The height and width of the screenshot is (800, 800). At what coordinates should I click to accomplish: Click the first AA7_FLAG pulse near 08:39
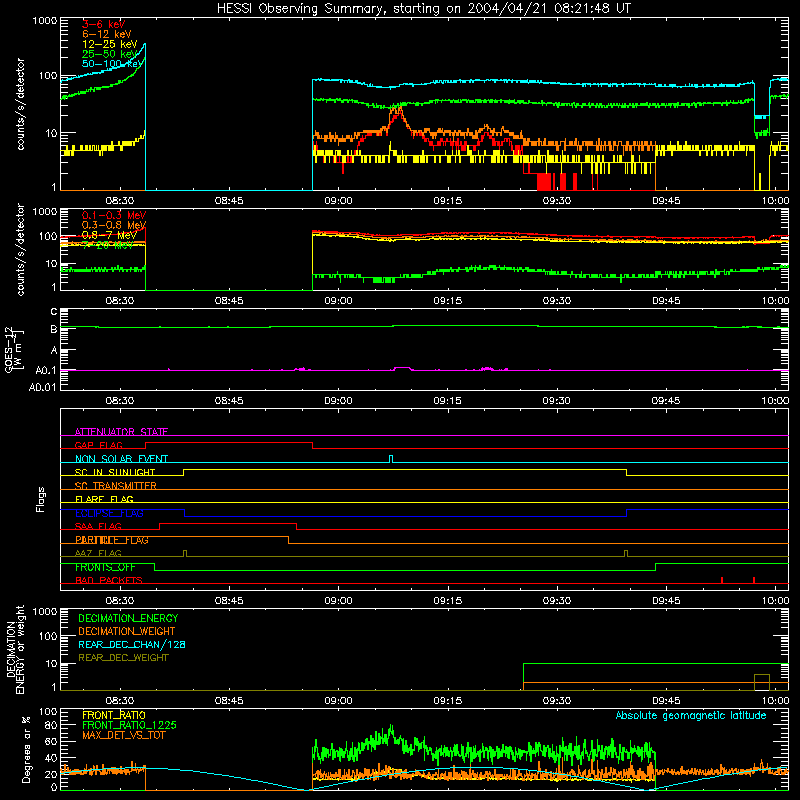[x=185, y=554]
